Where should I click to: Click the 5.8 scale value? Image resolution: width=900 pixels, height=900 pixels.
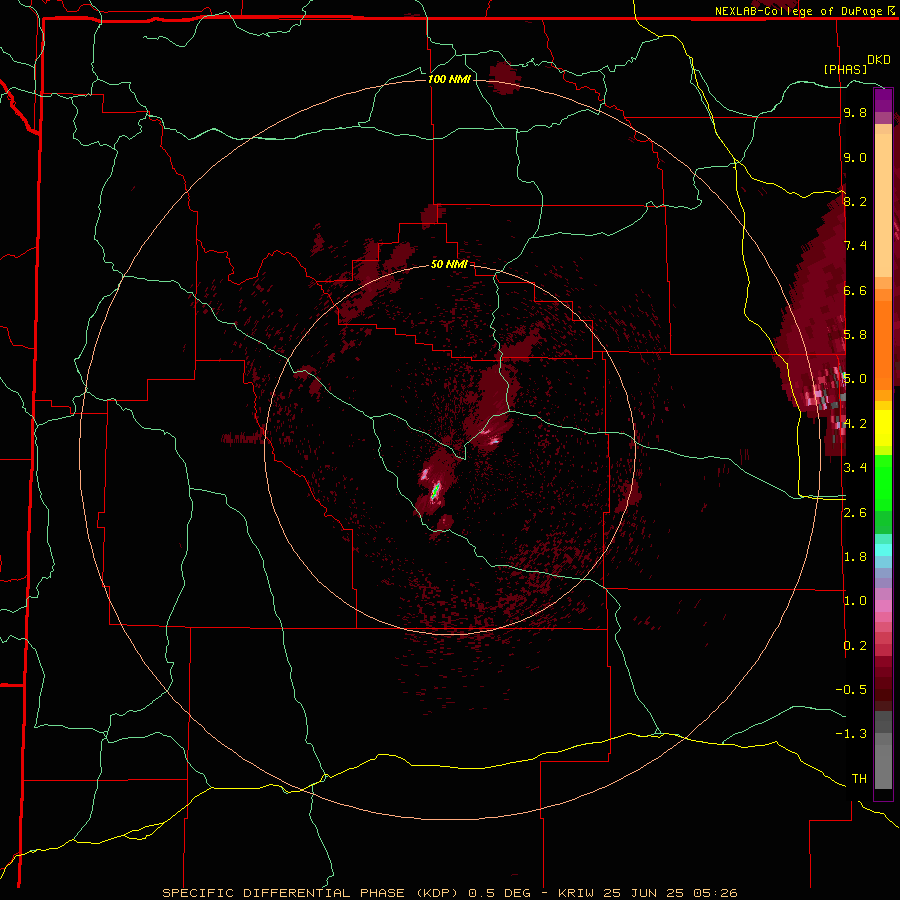(x=855, y=335)
